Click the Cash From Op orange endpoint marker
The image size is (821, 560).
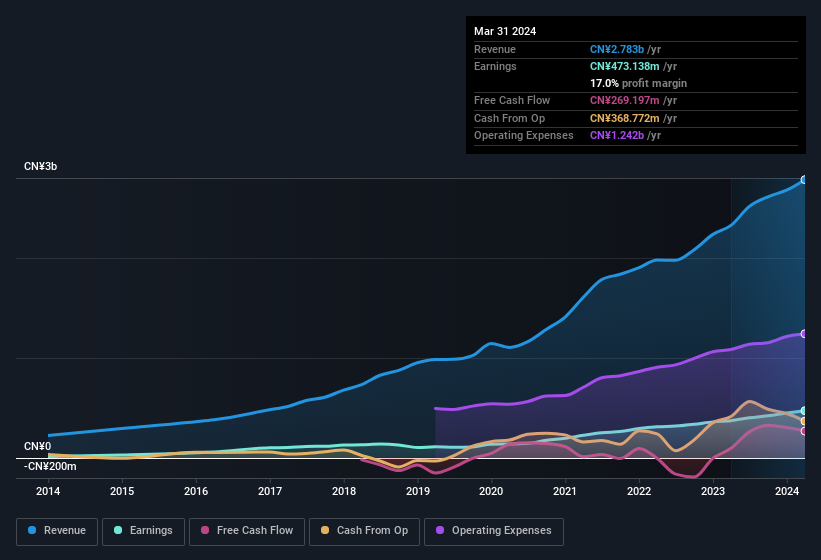coord(803,421)
